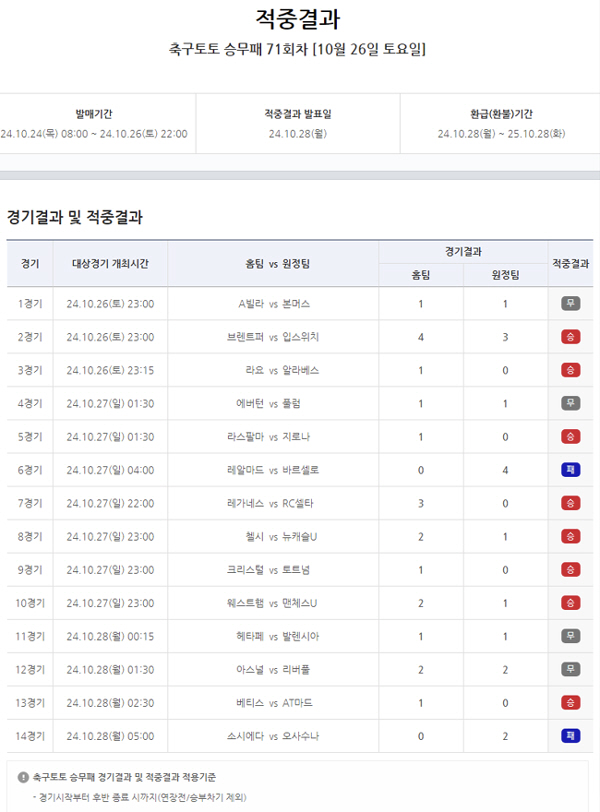Click the 승 badge for 브렌트퍼 vs 입스위치
The image size is (600, 812).
click(570, 337)
